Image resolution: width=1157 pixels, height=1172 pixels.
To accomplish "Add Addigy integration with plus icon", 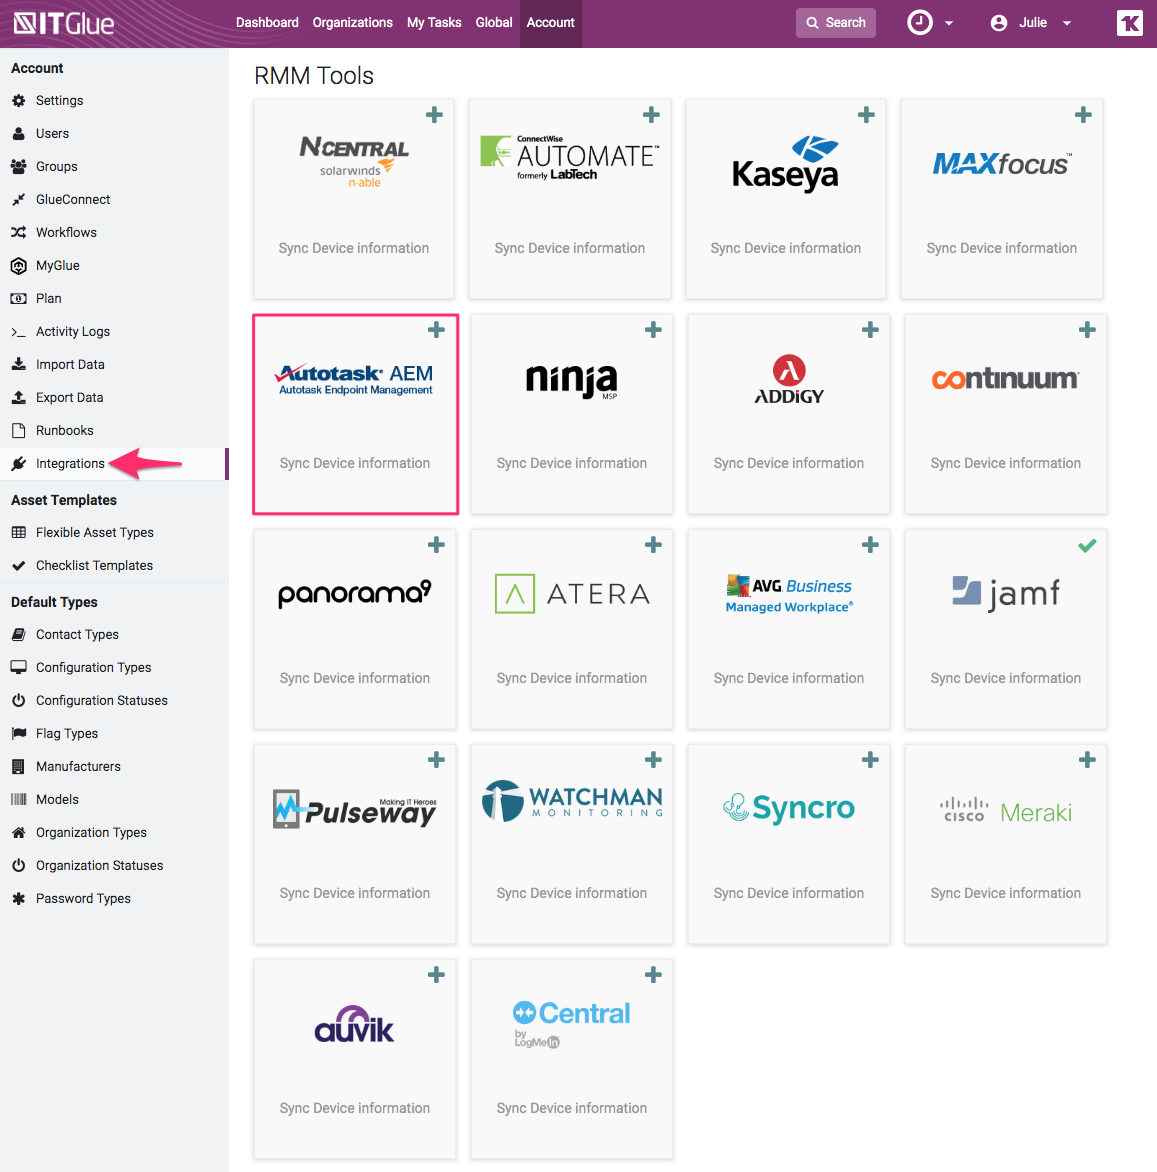I will [x=870, y=330].
